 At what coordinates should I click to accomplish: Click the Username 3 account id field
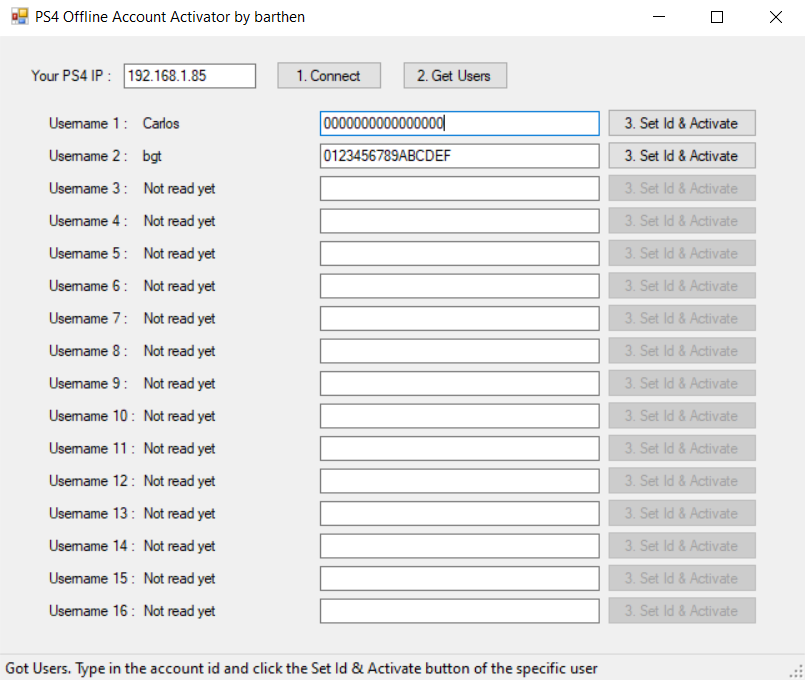tap(459, 188)
